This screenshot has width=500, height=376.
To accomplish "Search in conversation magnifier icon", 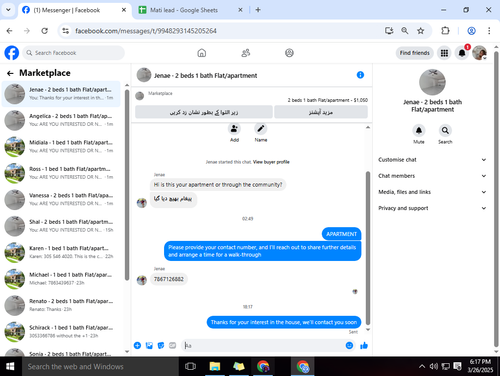I will tap(445, 130).
